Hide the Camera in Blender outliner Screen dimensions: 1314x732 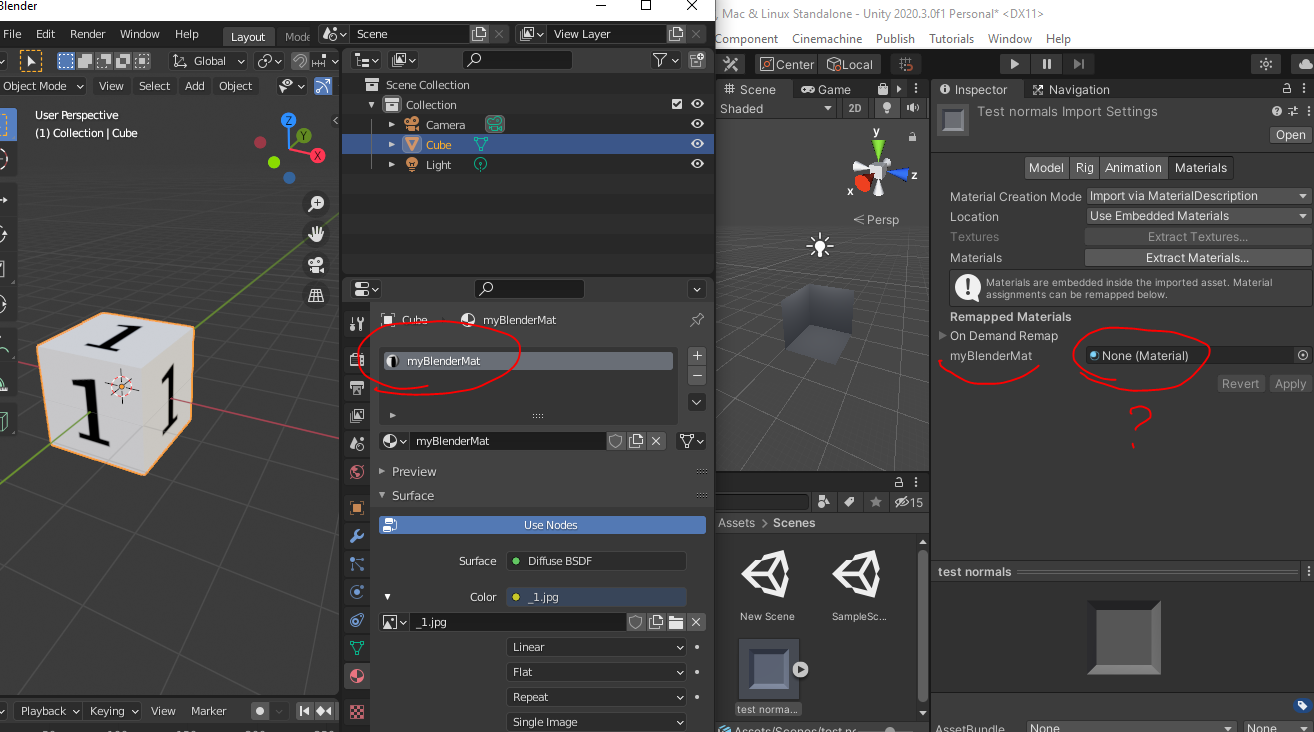pos(697,124)
